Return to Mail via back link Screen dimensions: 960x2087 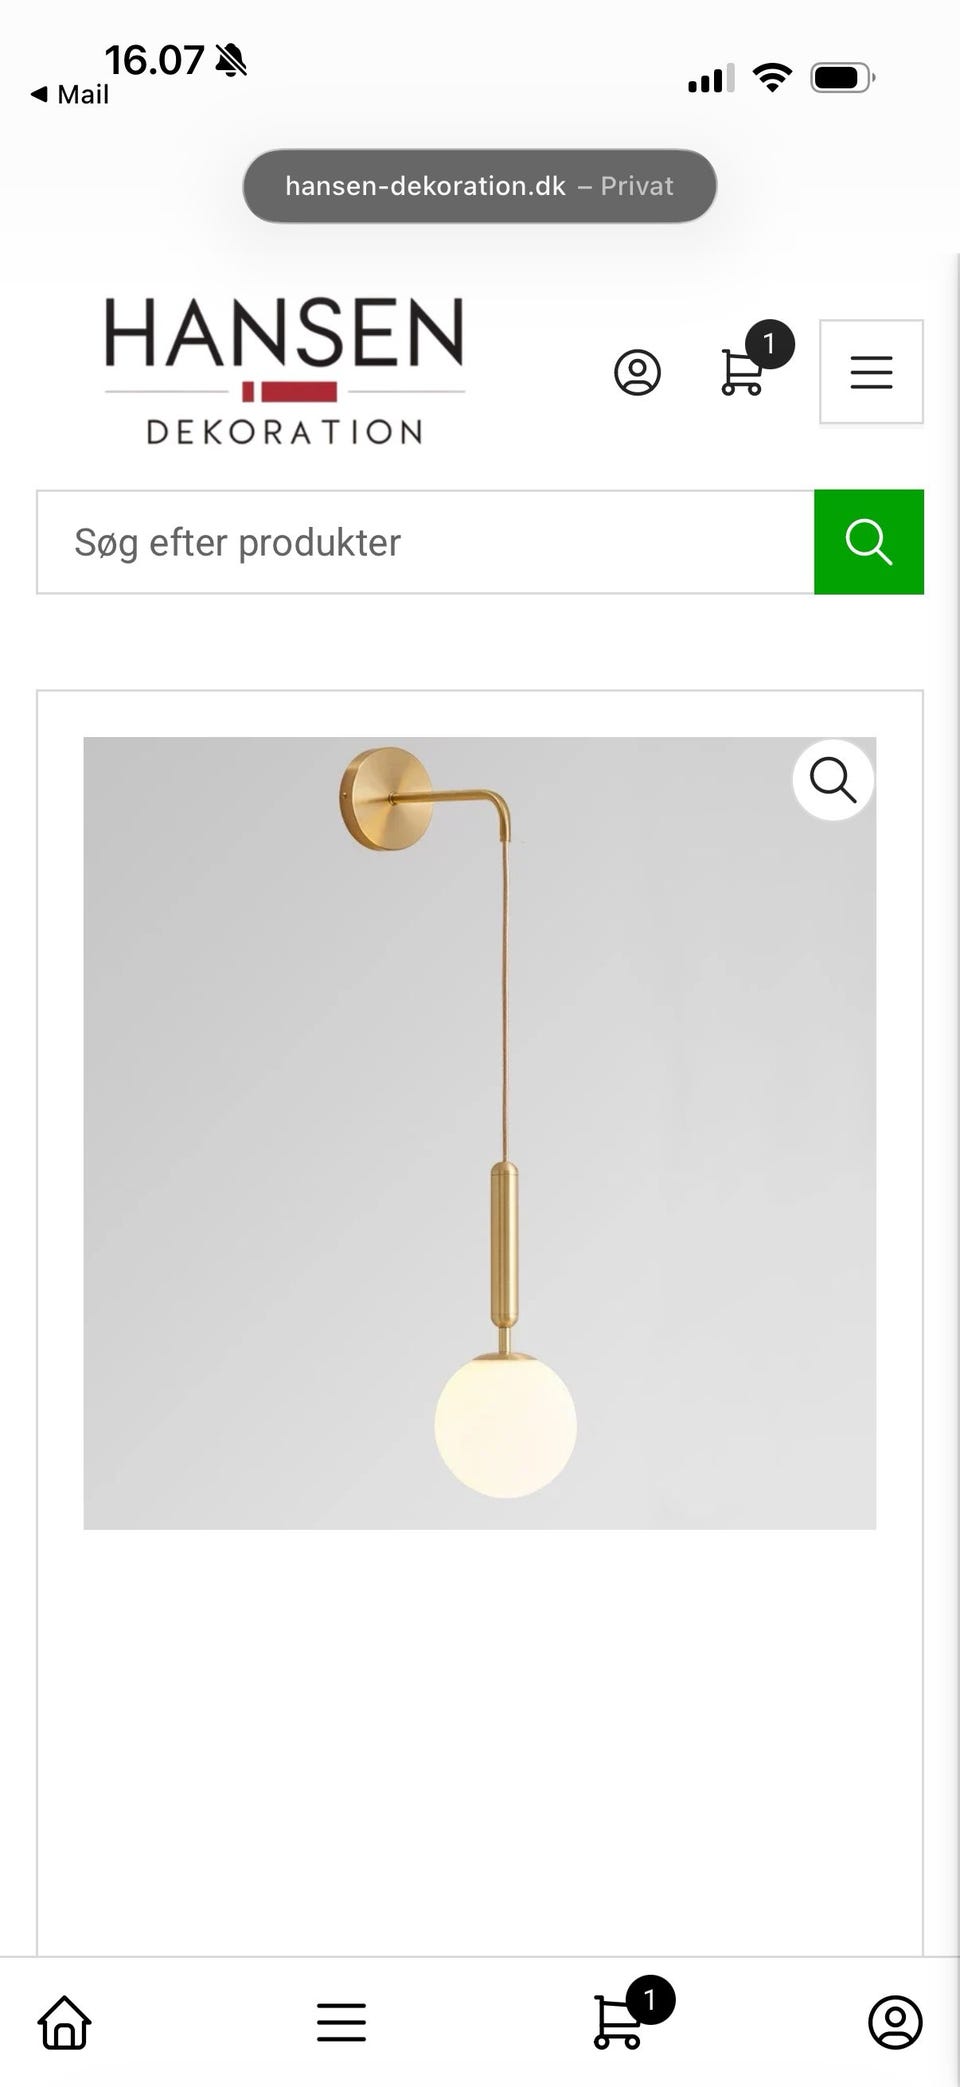tap(69, 94)
